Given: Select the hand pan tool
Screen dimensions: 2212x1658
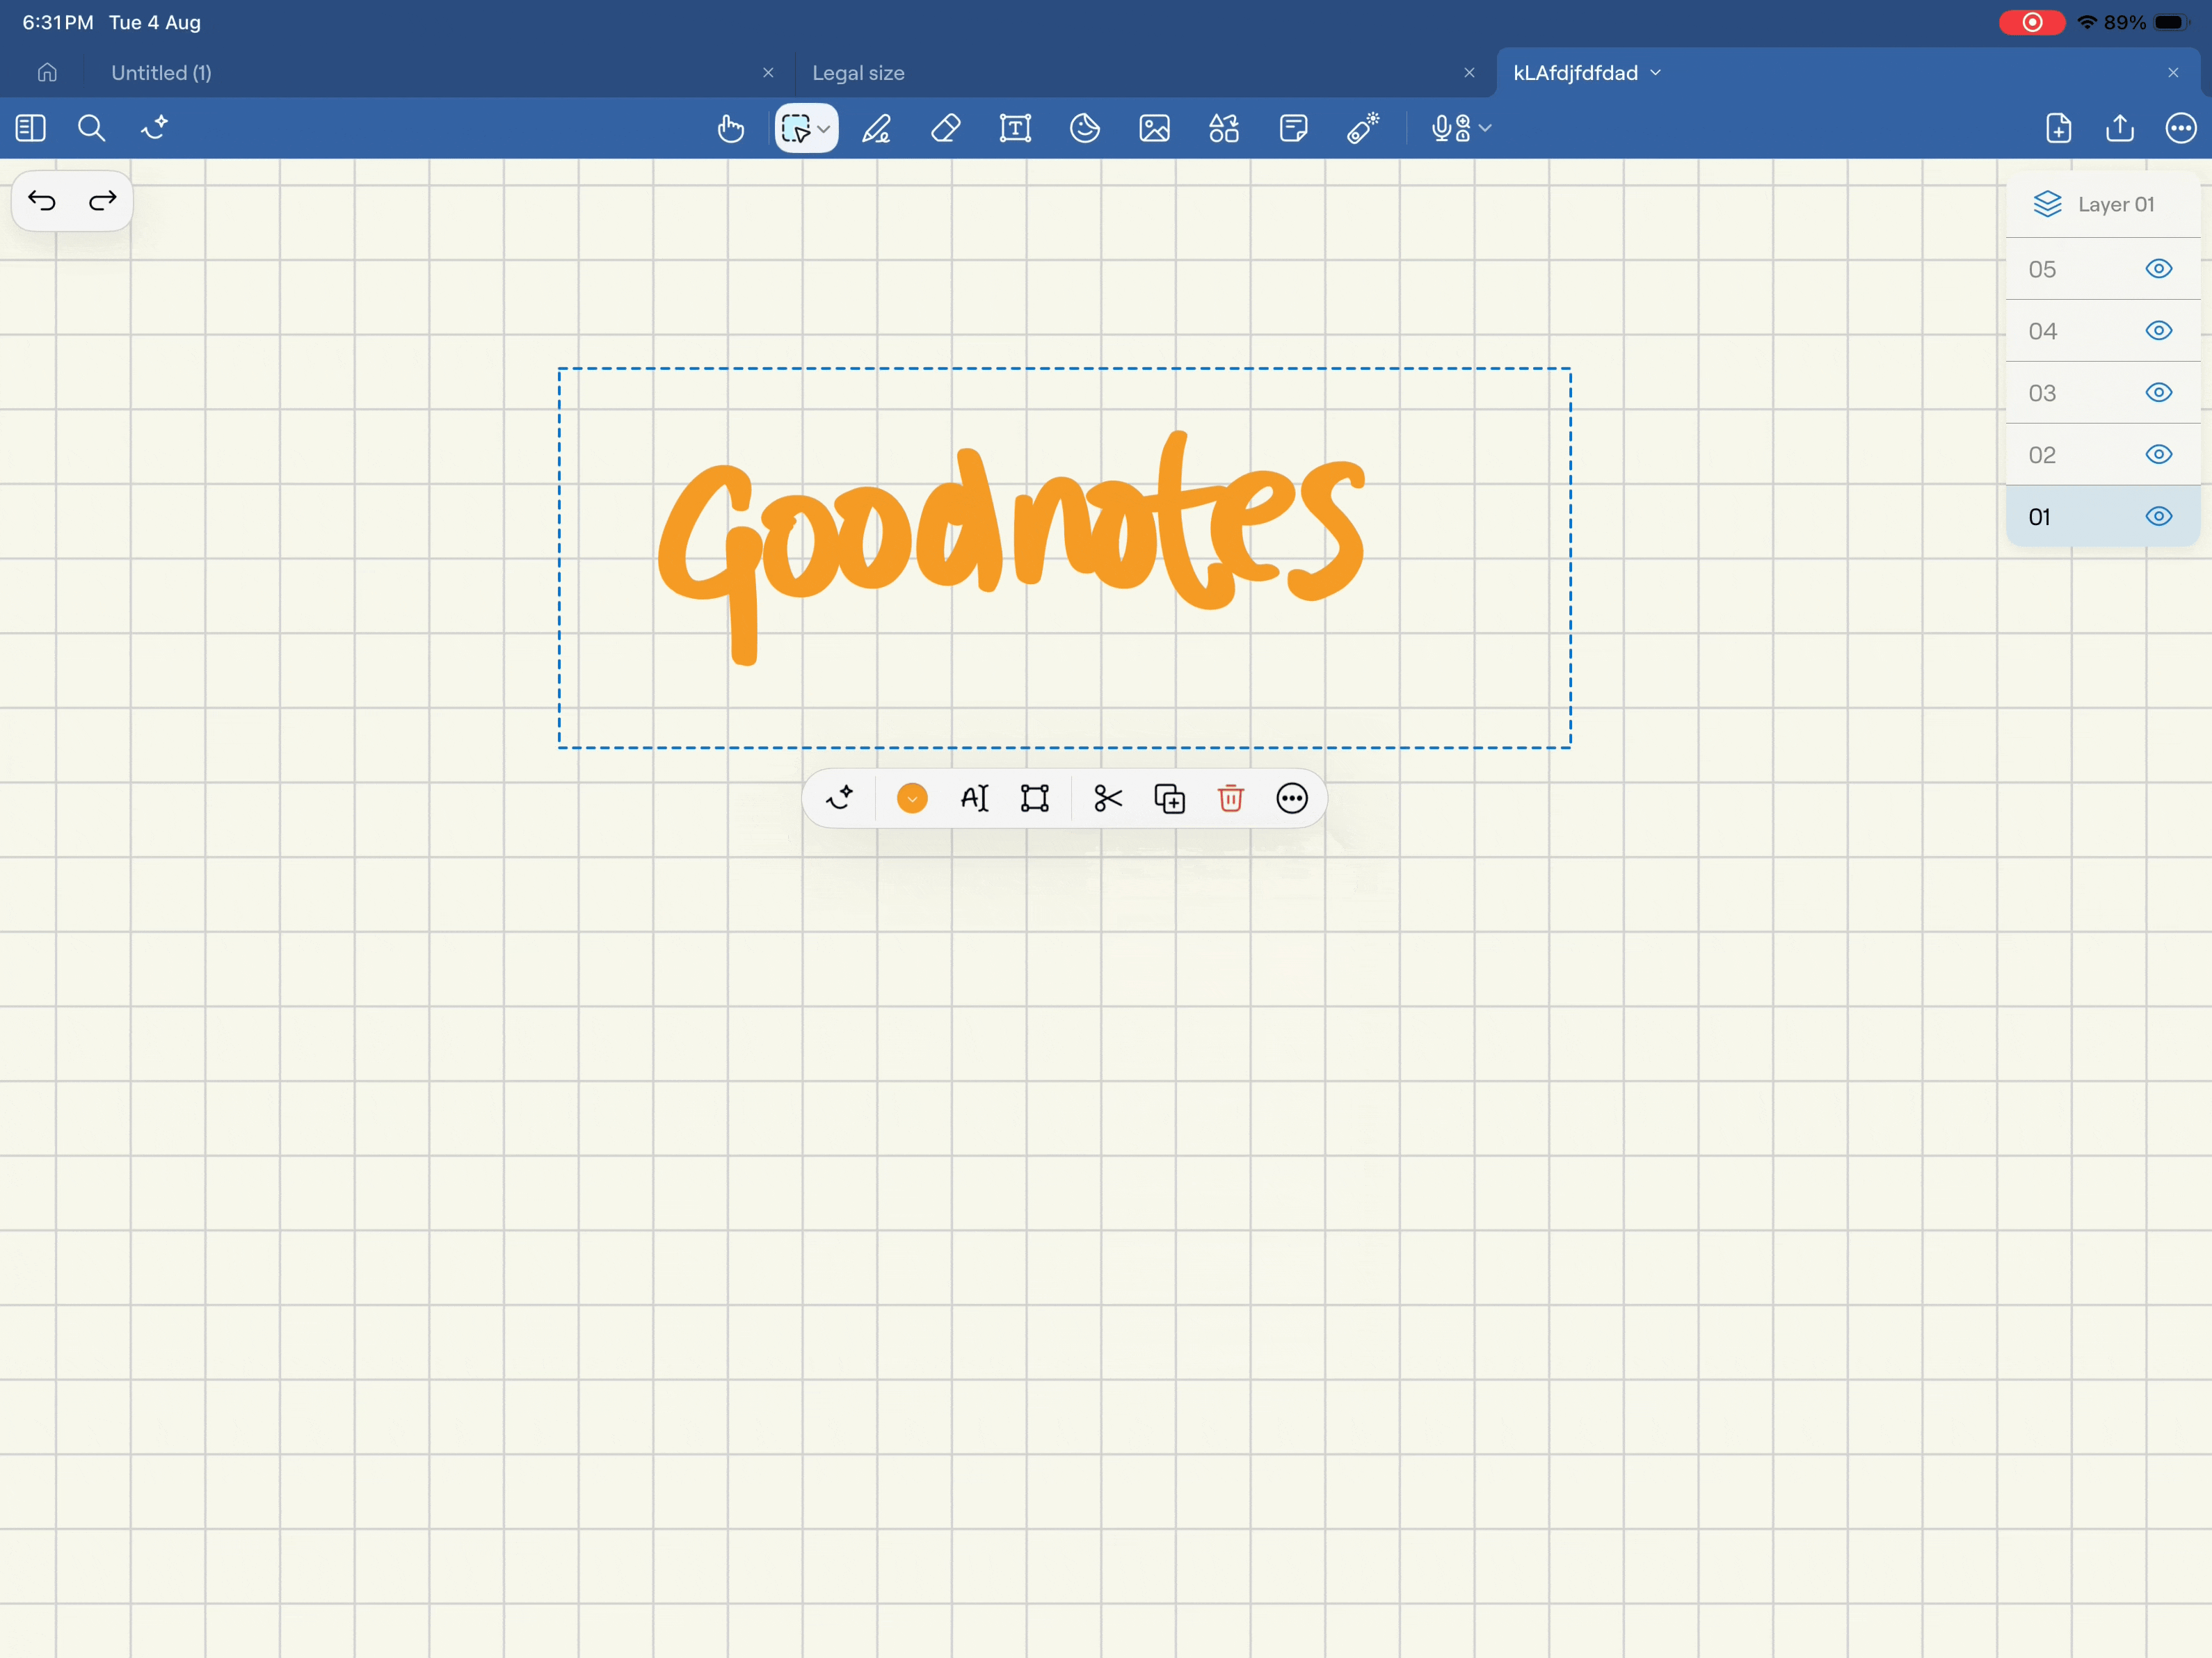Looking at the screenshot, I should click(731, 128).
